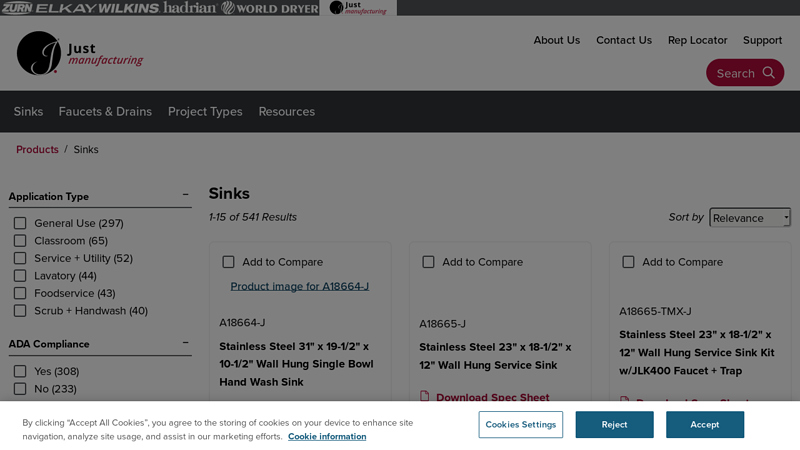The image size is (800, 450).
Task: Open the Sort by Relevance dropdown
Action: pyautogui.click(x=749, y=217)
